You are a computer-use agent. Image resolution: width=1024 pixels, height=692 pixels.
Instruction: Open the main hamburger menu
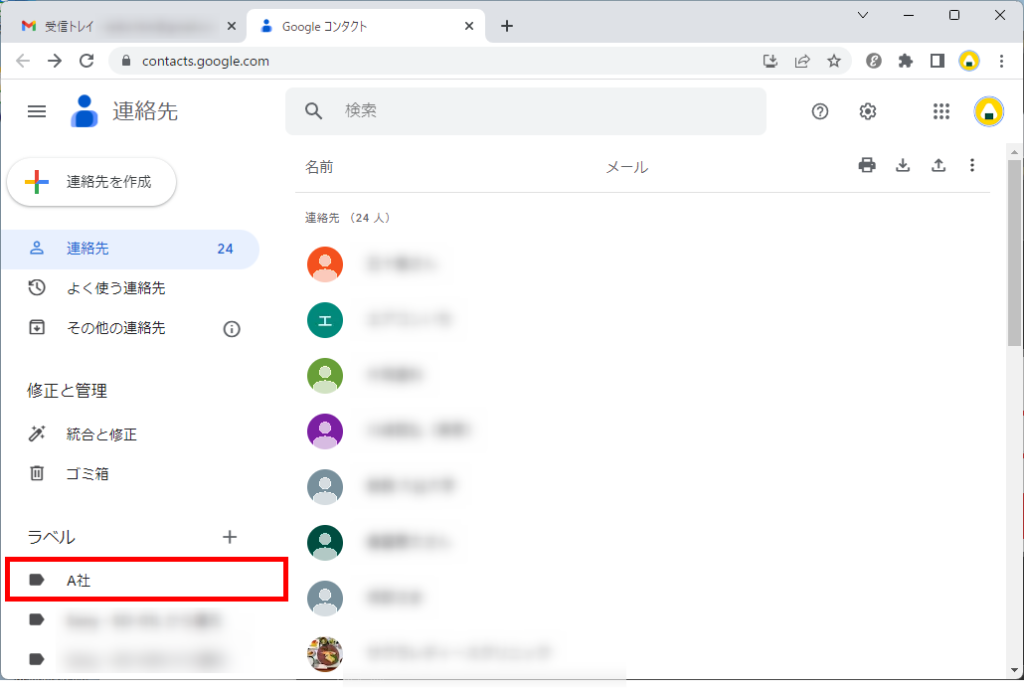click(x=37, y=111)
